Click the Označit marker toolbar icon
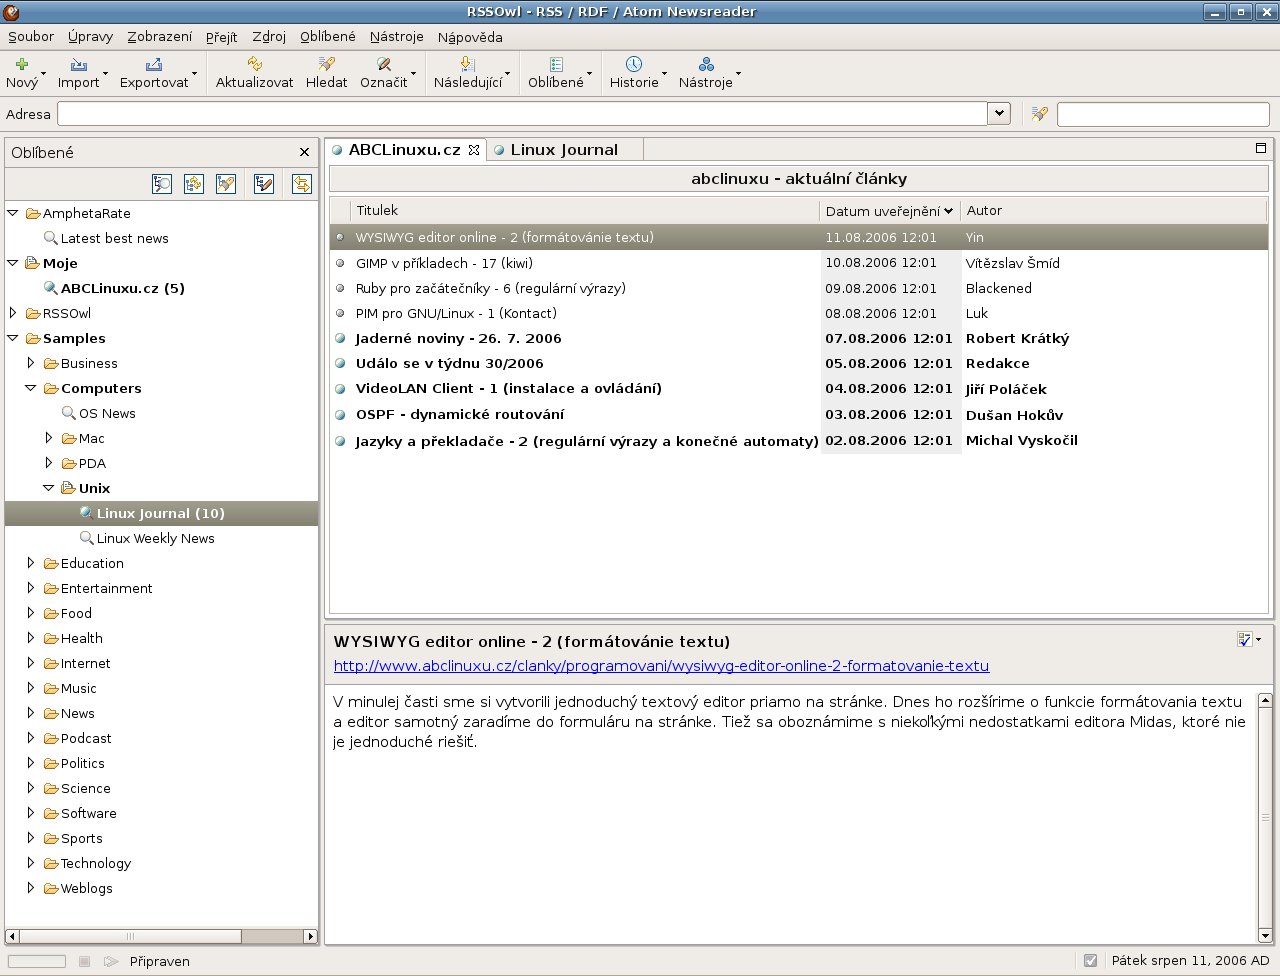The height and width of the screenshot is (976, 1280). (384, 64)
